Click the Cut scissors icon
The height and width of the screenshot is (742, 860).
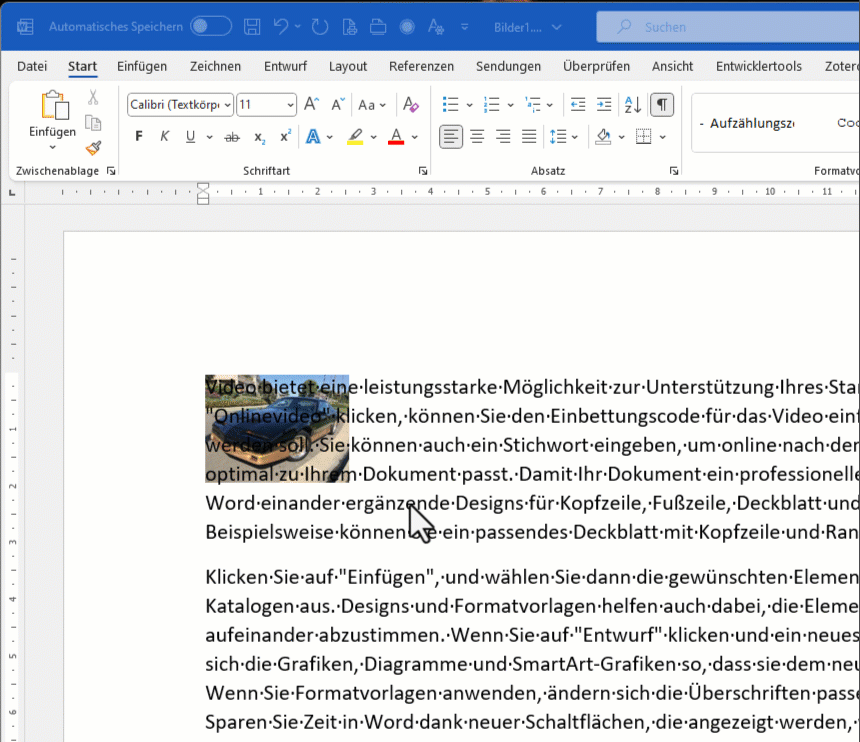click(93, 98)
